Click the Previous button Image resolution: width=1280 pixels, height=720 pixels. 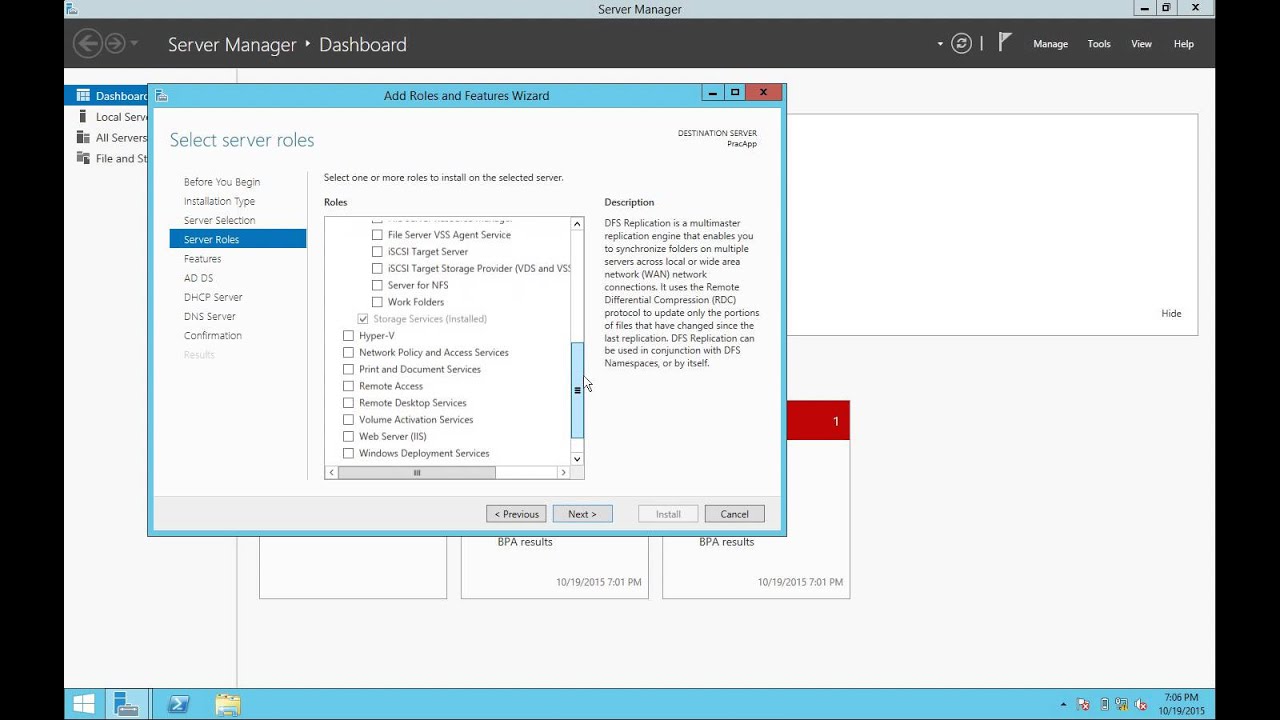(x=516, y=514)
